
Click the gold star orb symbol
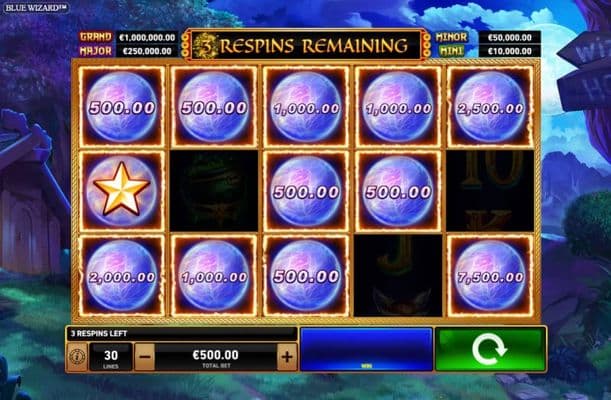pos(122,190)
